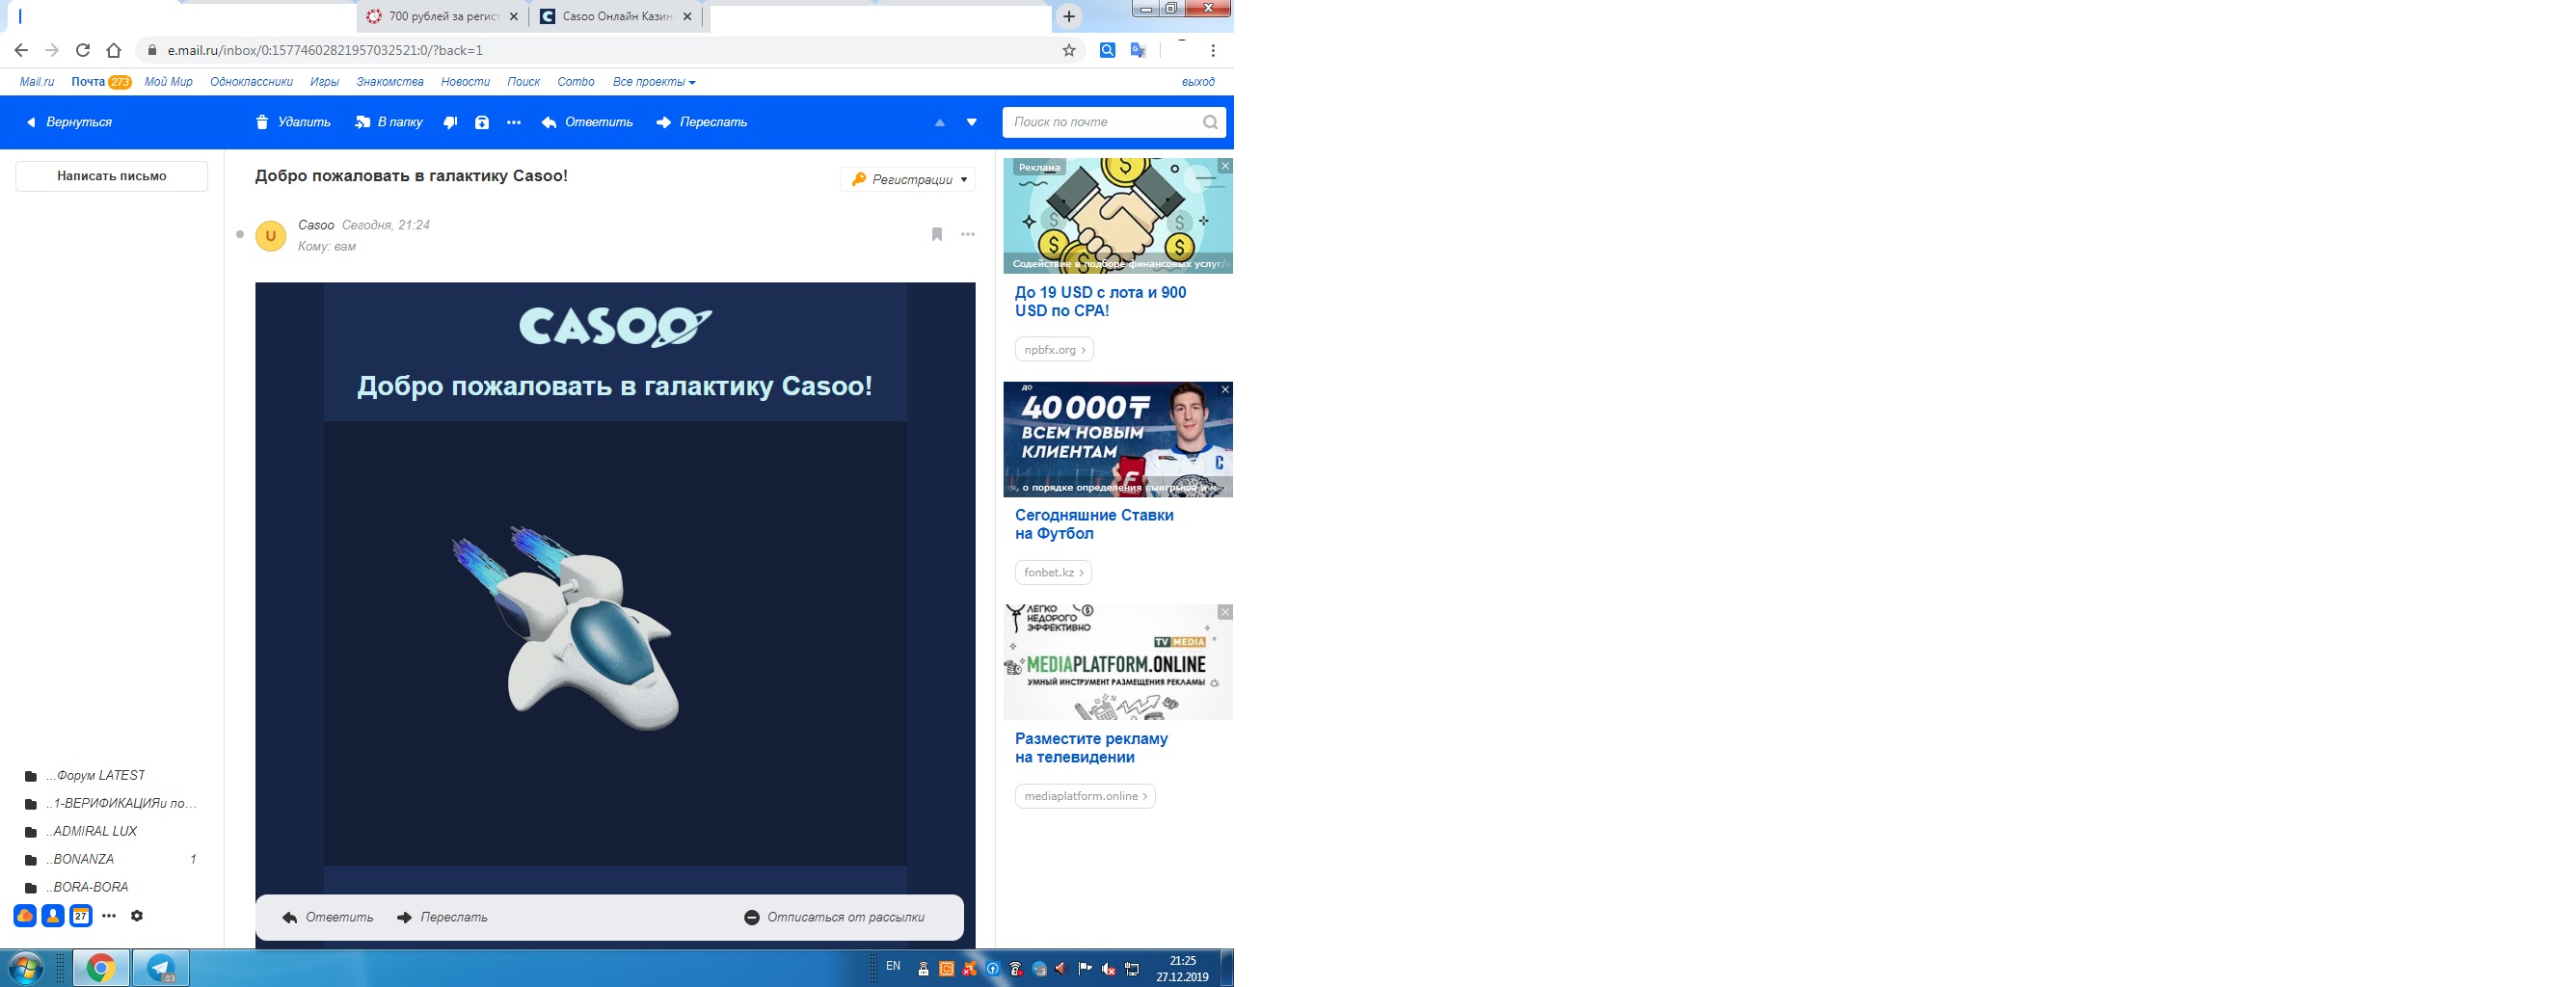2576x987 pixels.
Task: Open Почта in the portal navigation
Action: [x=88, y=82]
